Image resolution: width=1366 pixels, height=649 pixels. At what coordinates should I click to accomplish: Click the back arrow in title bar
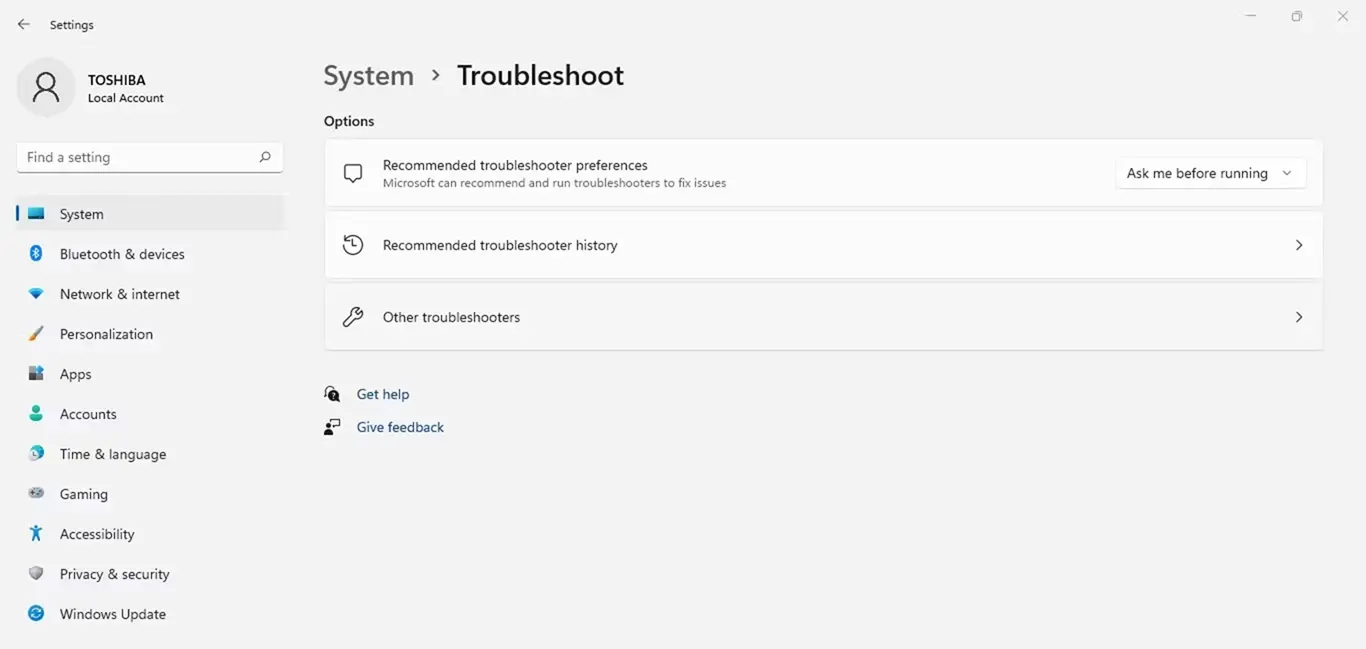point(24,24)
